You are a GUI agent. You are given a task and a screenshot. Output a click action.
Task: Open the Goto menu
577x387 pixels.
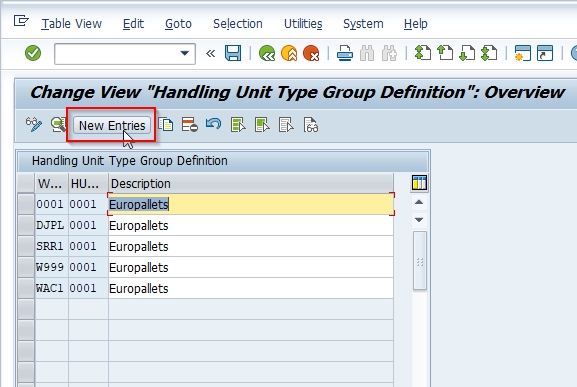pos(178,24)
